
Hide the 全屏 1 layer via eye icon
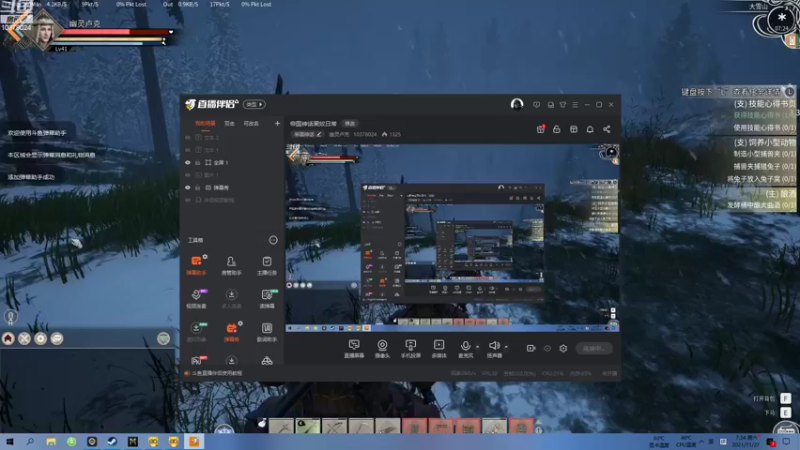(188, 163)
